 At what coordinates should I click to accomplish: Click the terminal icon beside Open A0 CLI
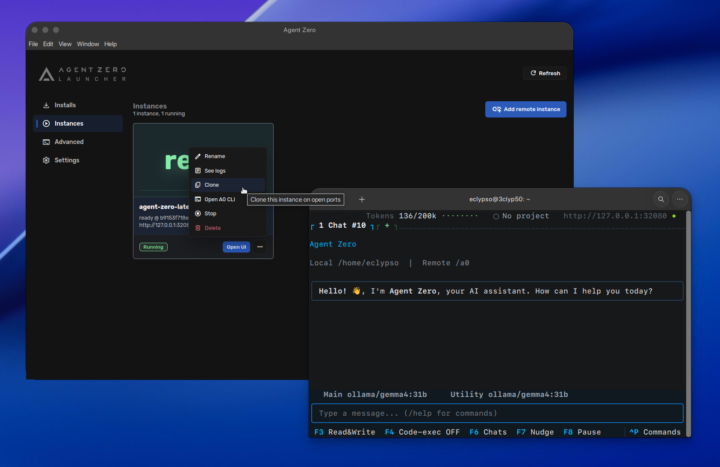pyautogui.click(x=198, y=199)
